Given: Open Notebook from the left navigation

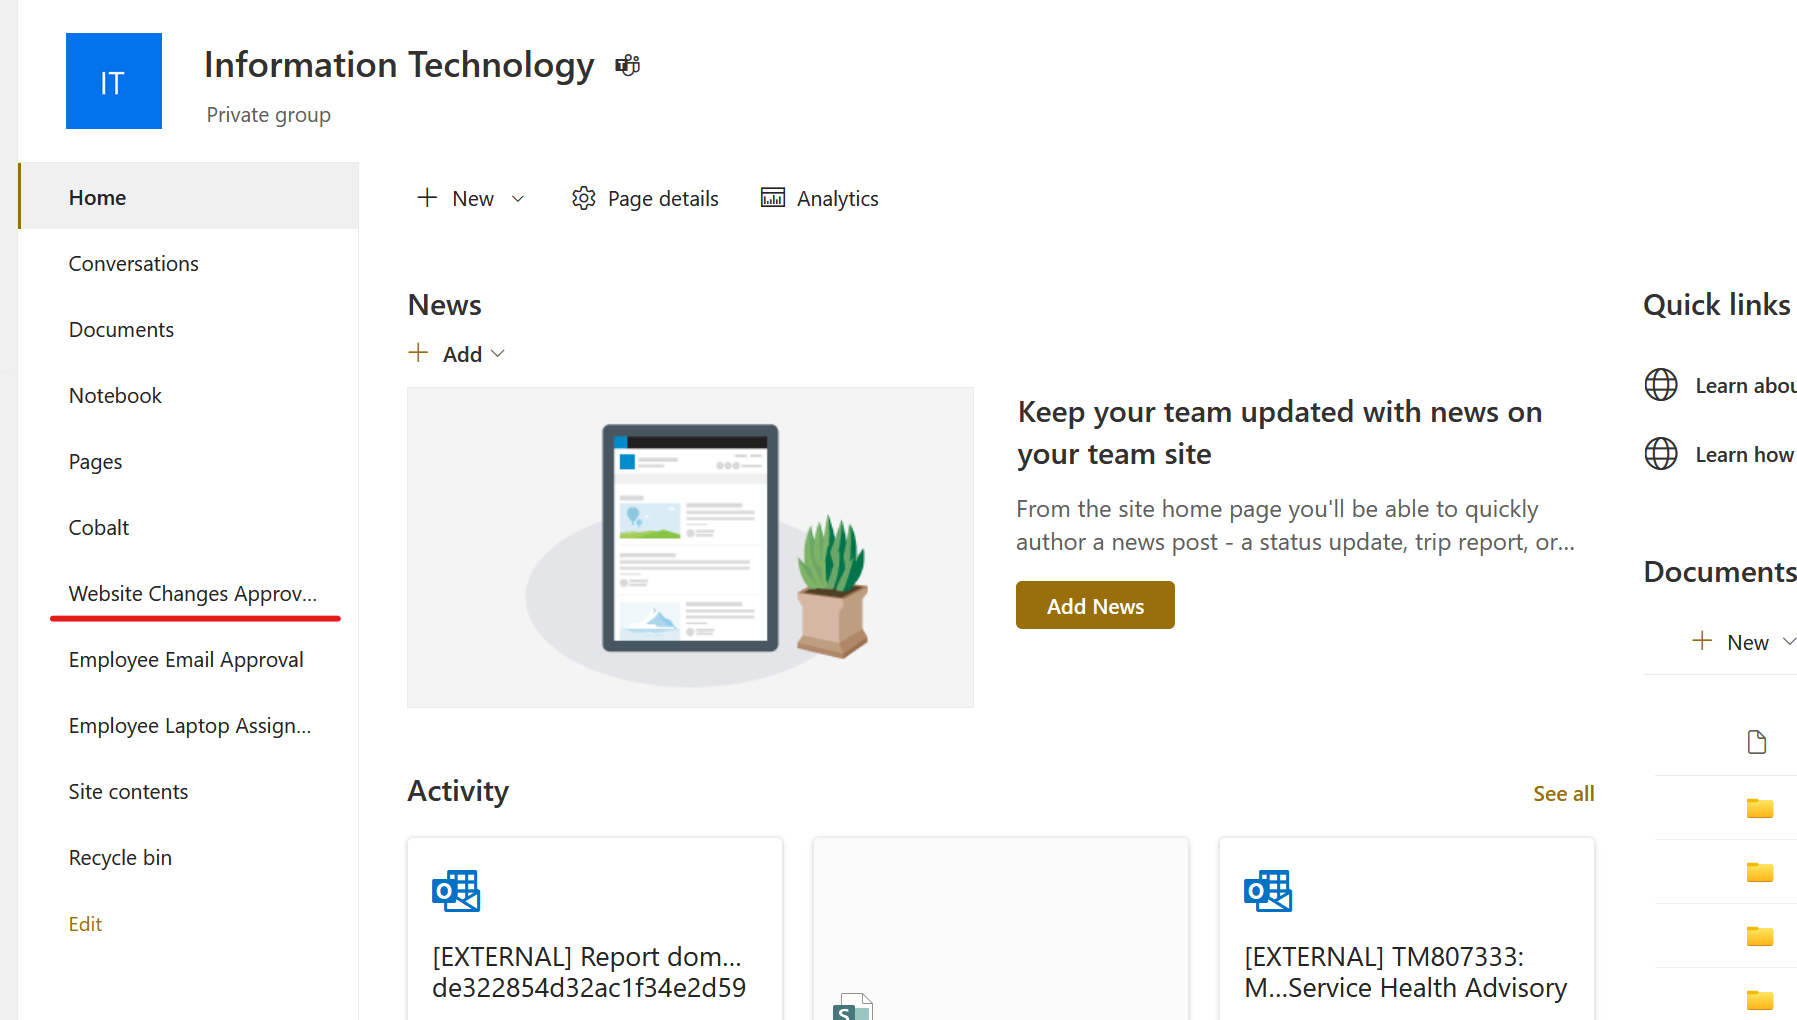Looking at the screenshot, I should (x=115, y=396).
